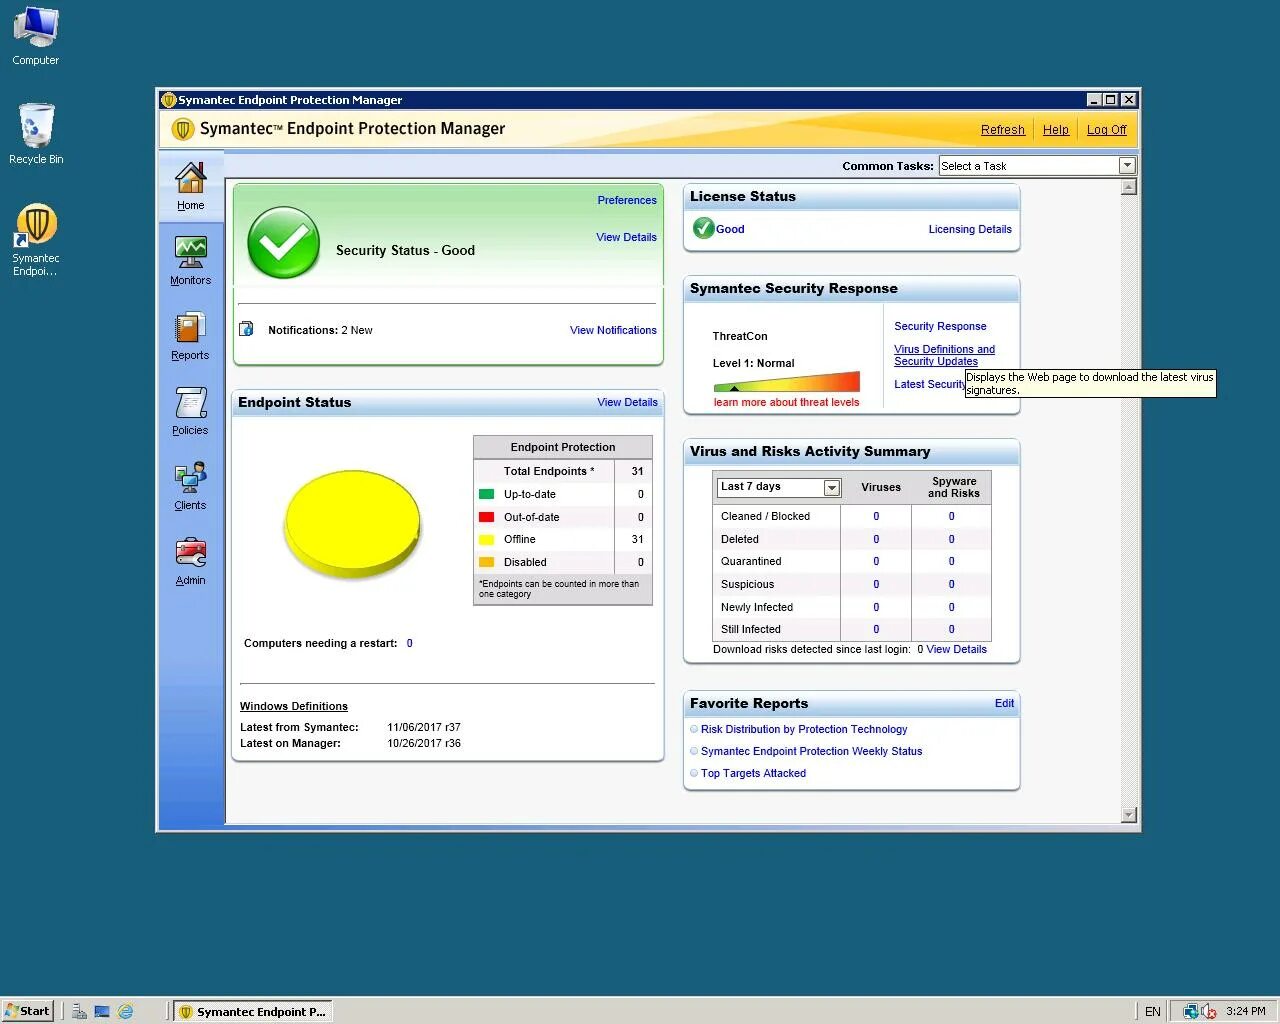Viewport: 1280px width, 1024px height.
Task: Click the taskbar clock showing 3:24 PM
Action: tap(1245, 1011)
